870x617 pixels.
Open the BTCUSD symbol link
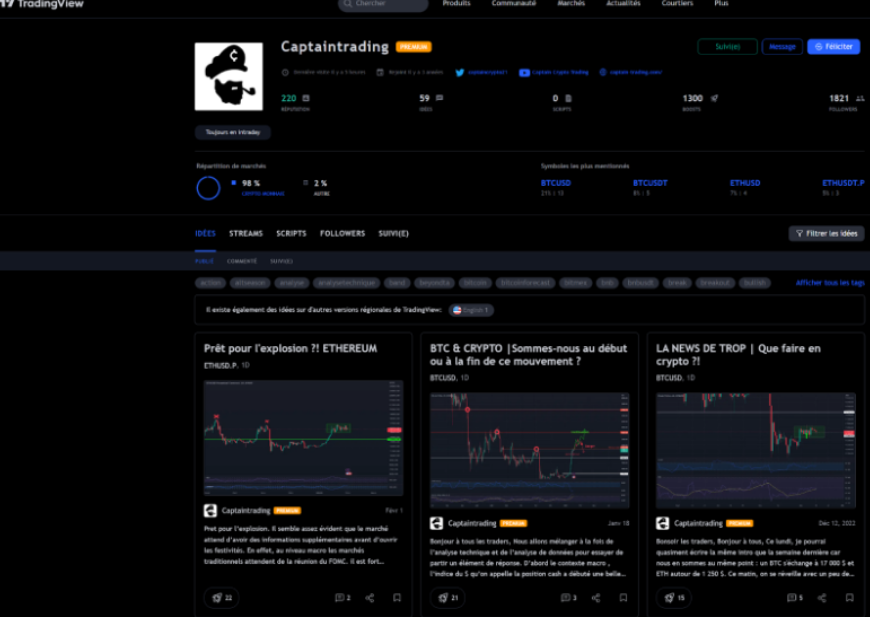554,183
